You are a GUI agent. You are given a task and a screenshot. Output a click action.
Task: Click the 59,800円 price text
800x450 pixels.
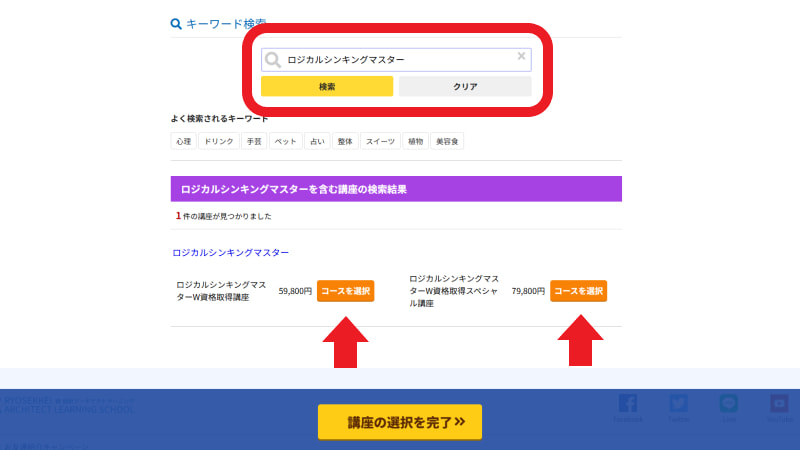tap(295, 291)
